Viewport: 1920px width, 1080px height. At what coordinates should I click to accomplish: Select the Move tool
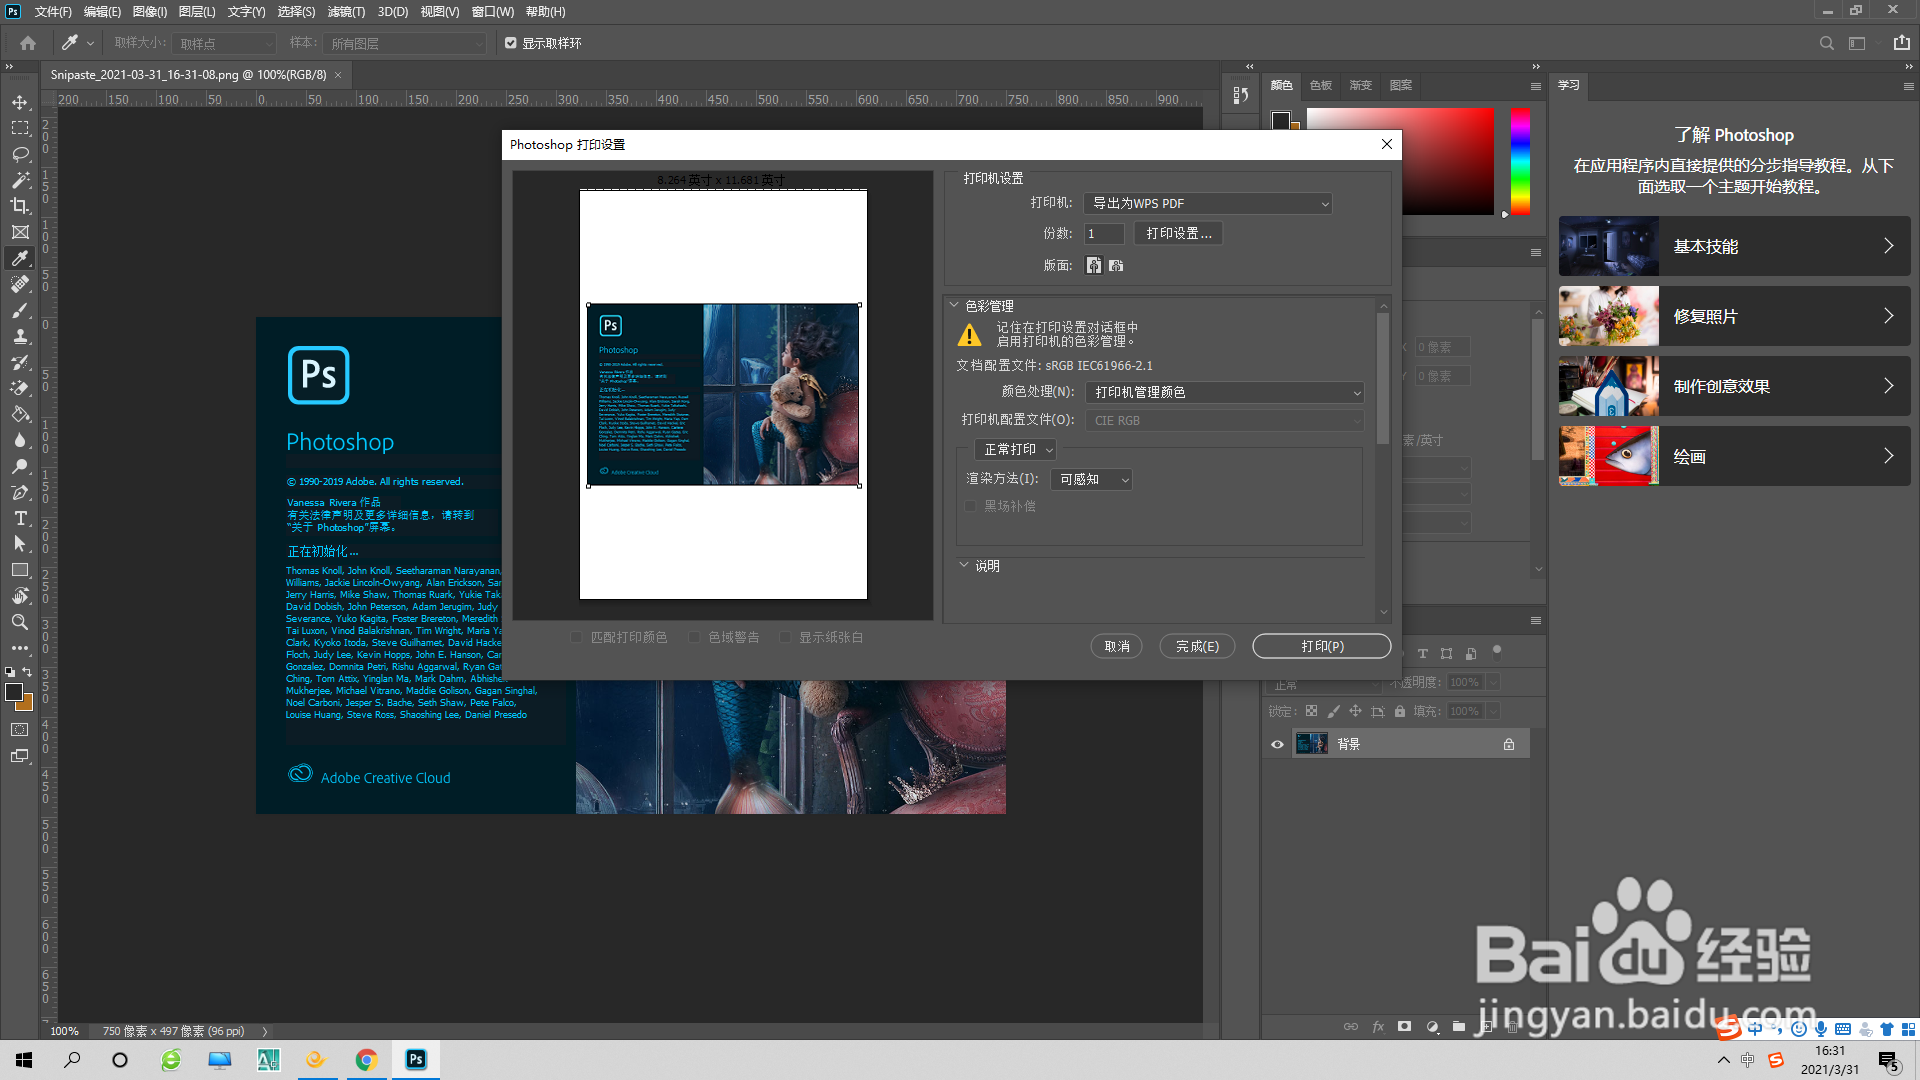point(20,102)
